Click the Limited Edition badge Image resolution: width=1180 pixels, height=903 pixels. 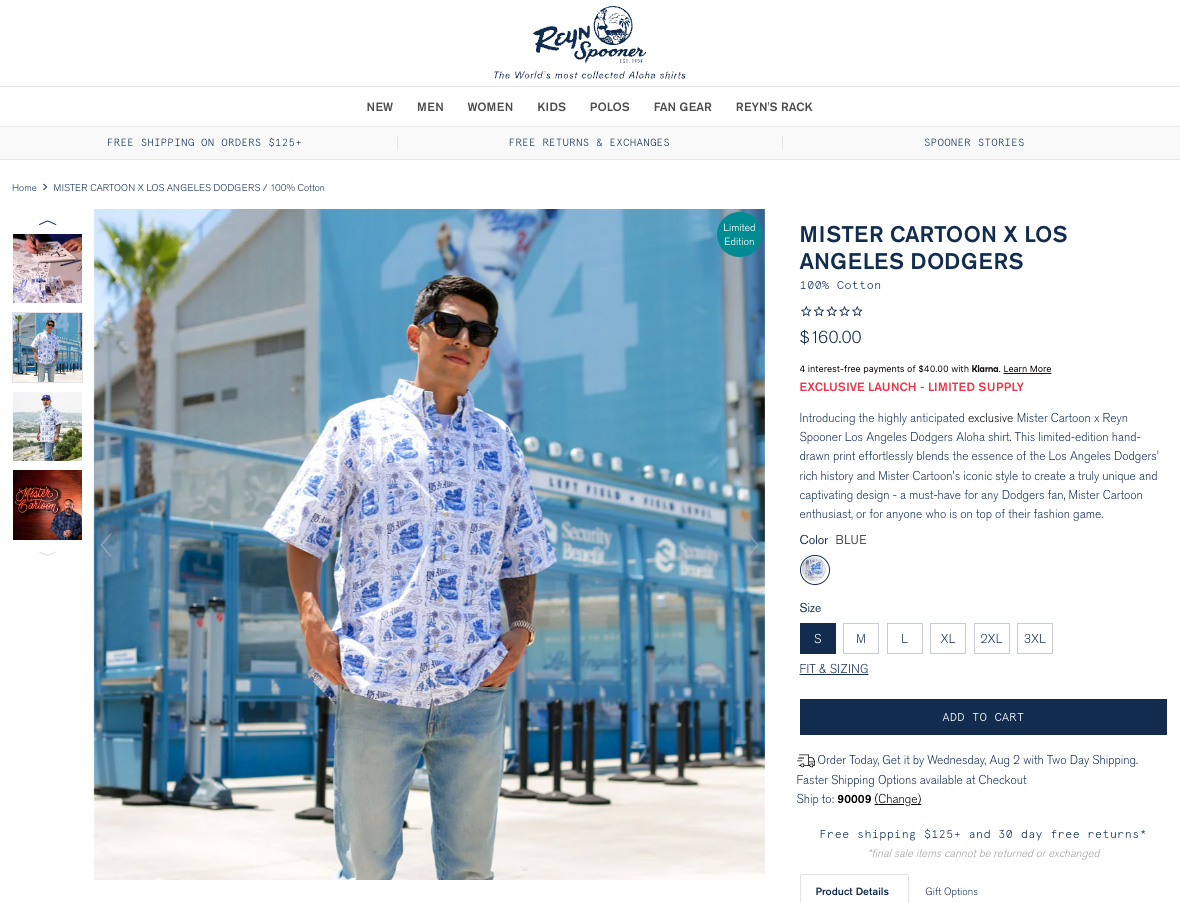739,234
